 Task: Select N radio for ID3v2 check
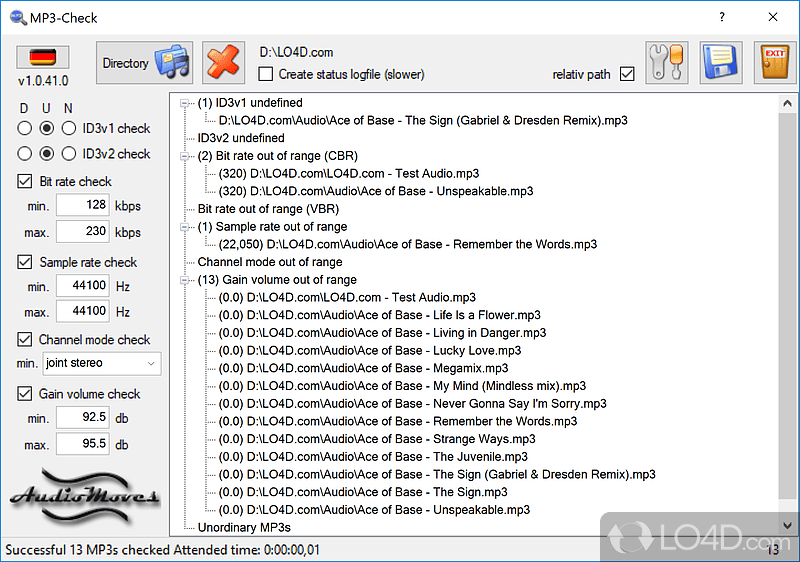click(x=69, y=154)
